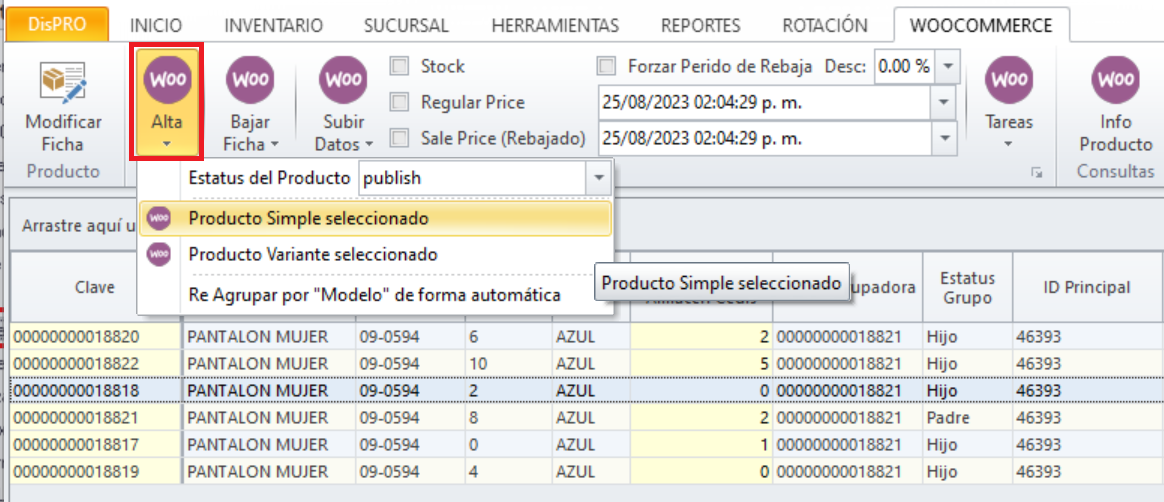
Task: Switch to the HERRAMIENTAS tab
Action: pos(555,25)
